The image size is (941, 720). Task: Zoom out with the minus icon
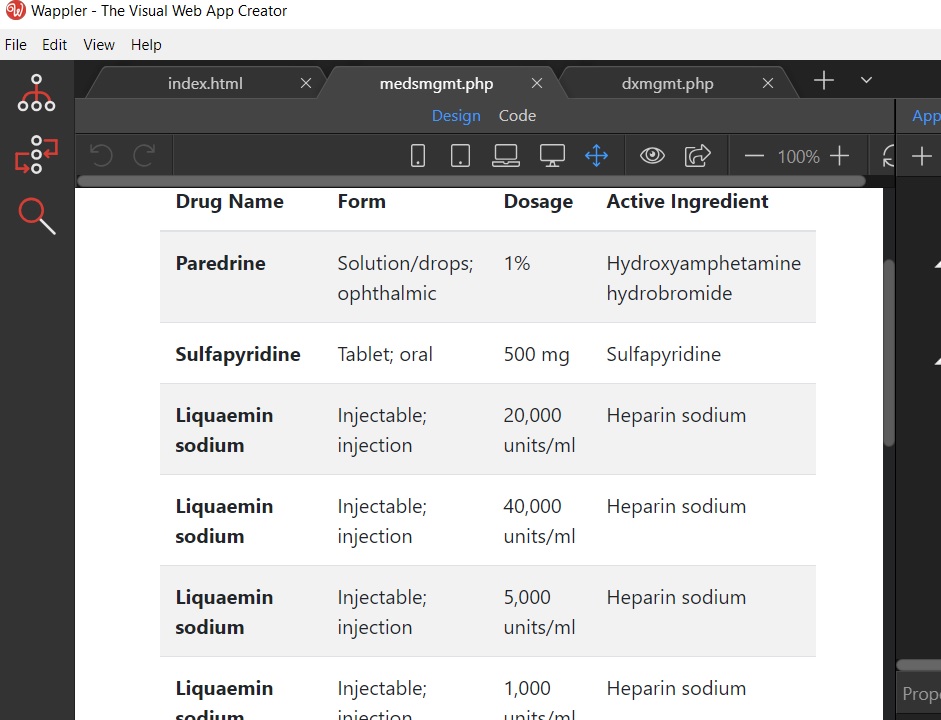pos(754,157)
